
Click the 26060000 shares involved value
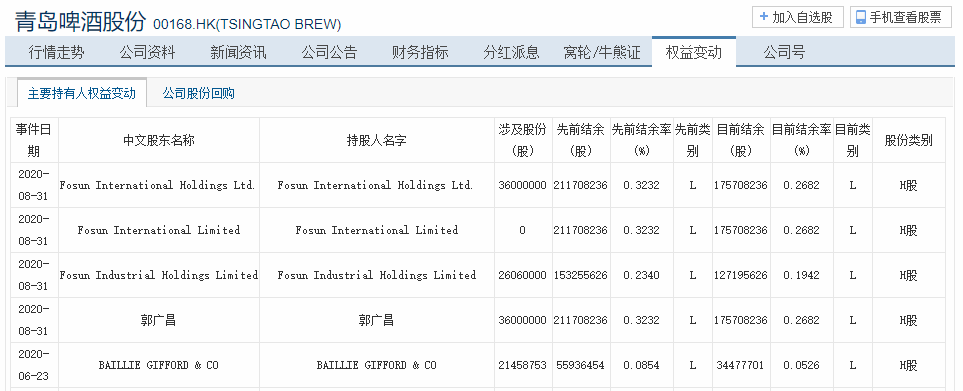pos(523,275)
